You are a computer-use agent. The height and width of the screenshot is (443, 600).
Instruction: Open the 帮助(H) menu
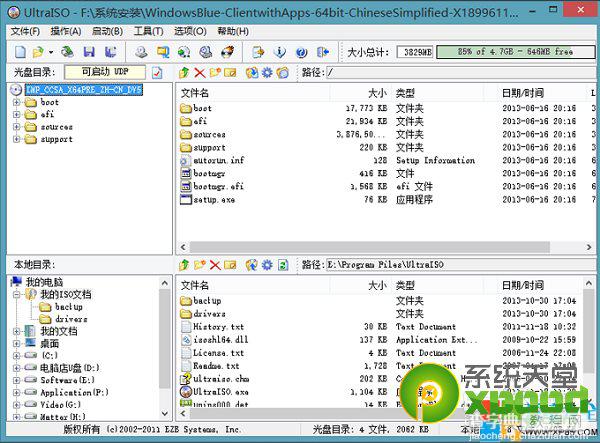pos(233,31)
